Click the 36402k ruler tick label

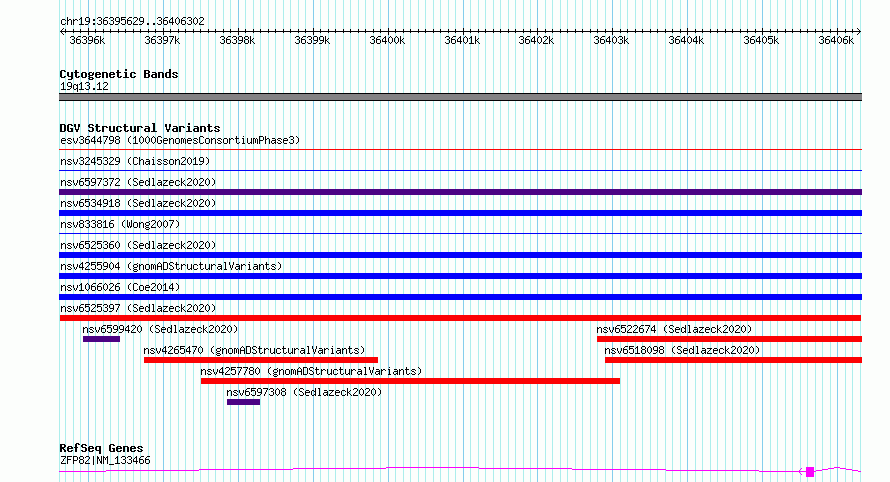point(536,40)
